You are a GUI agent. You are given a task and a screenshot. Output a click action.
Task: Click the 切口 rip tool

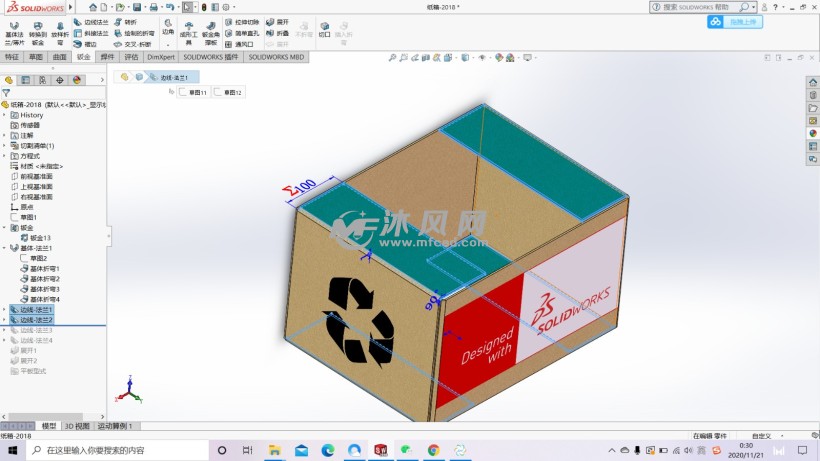pos(325,29)
